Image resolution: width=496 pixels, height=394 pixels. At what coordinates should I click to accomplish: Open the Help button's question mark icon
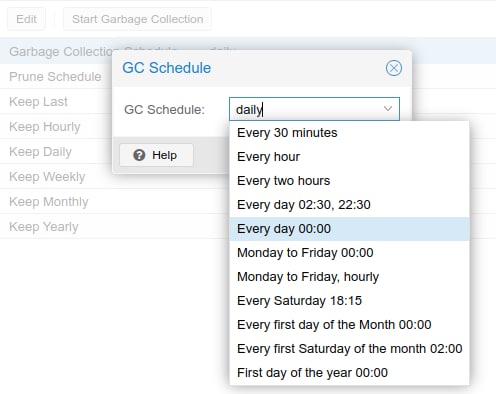(139, 155)
